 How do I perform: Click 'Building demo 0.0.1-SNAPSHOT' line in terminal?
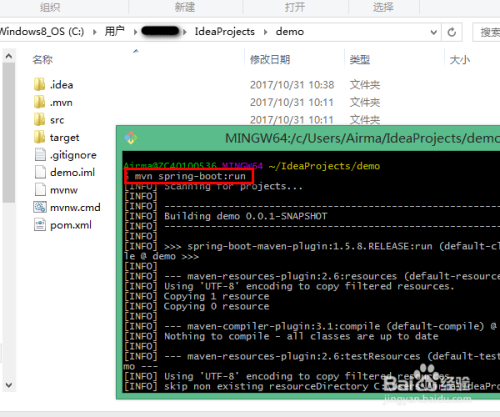click(x=246, y=216)
